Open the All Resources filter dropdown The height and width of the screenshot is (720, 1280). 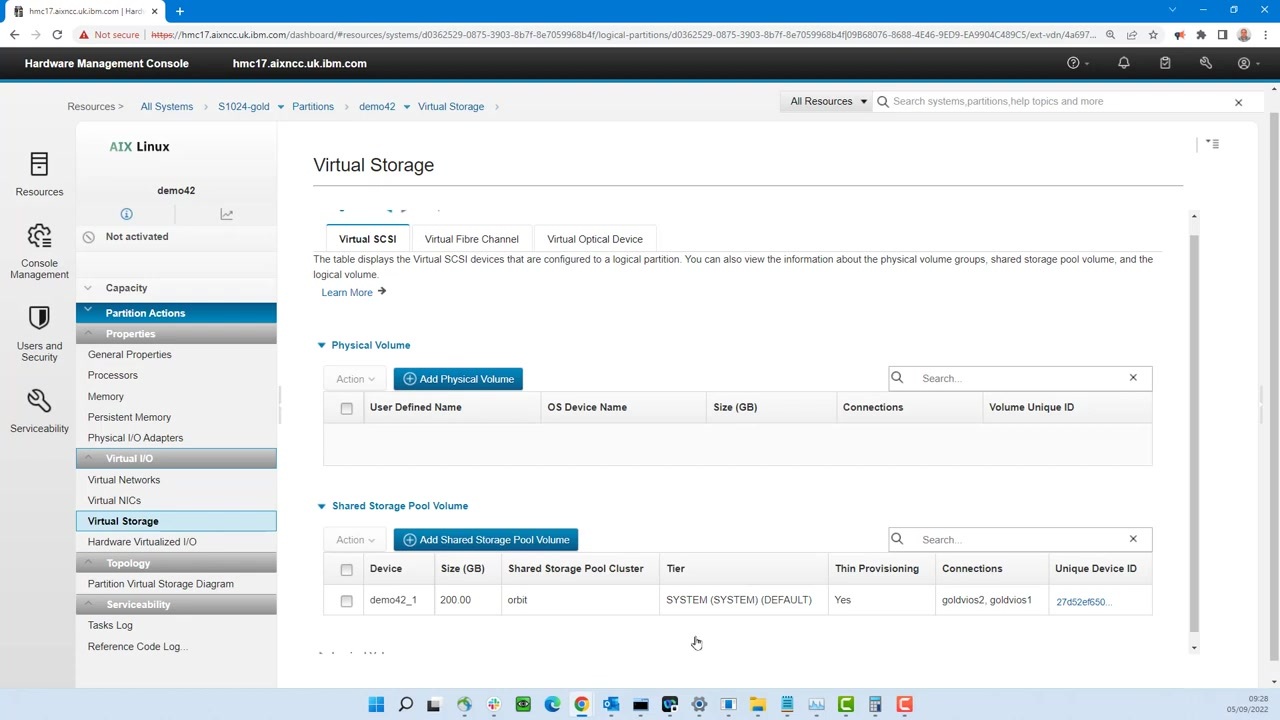click(x=828, y=101)
